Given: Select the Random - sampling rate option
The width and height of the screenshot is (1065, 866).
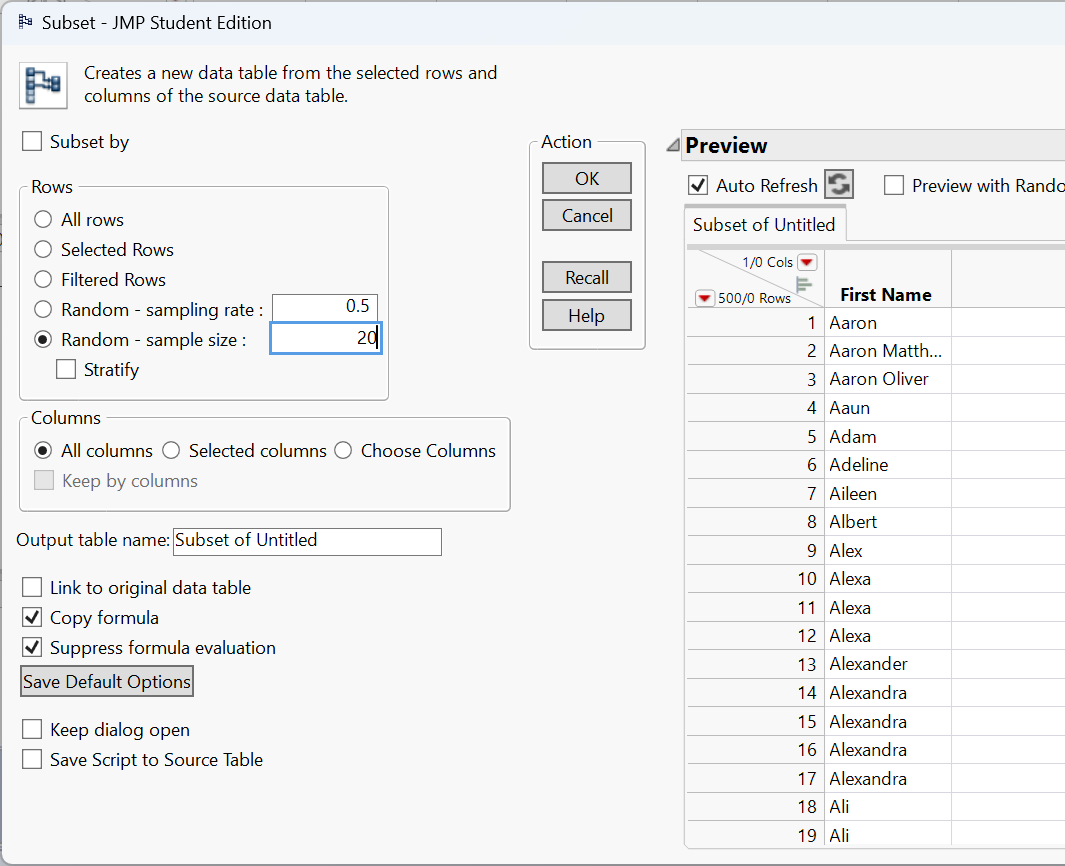Looking at the screenshot, I should tap(43, 310).
